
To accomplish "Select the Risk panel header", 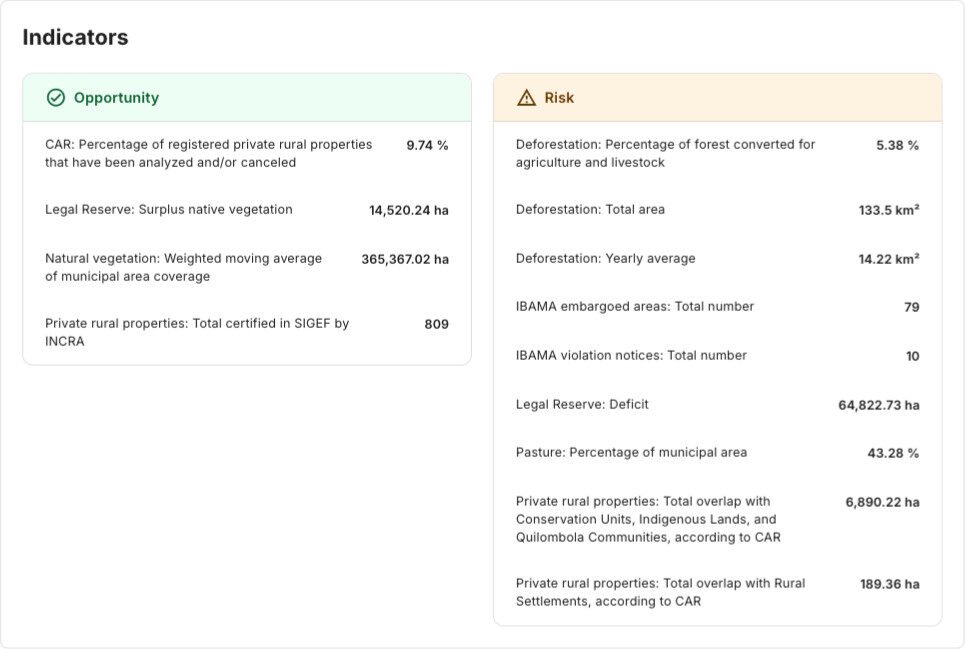I will [717, 98].
